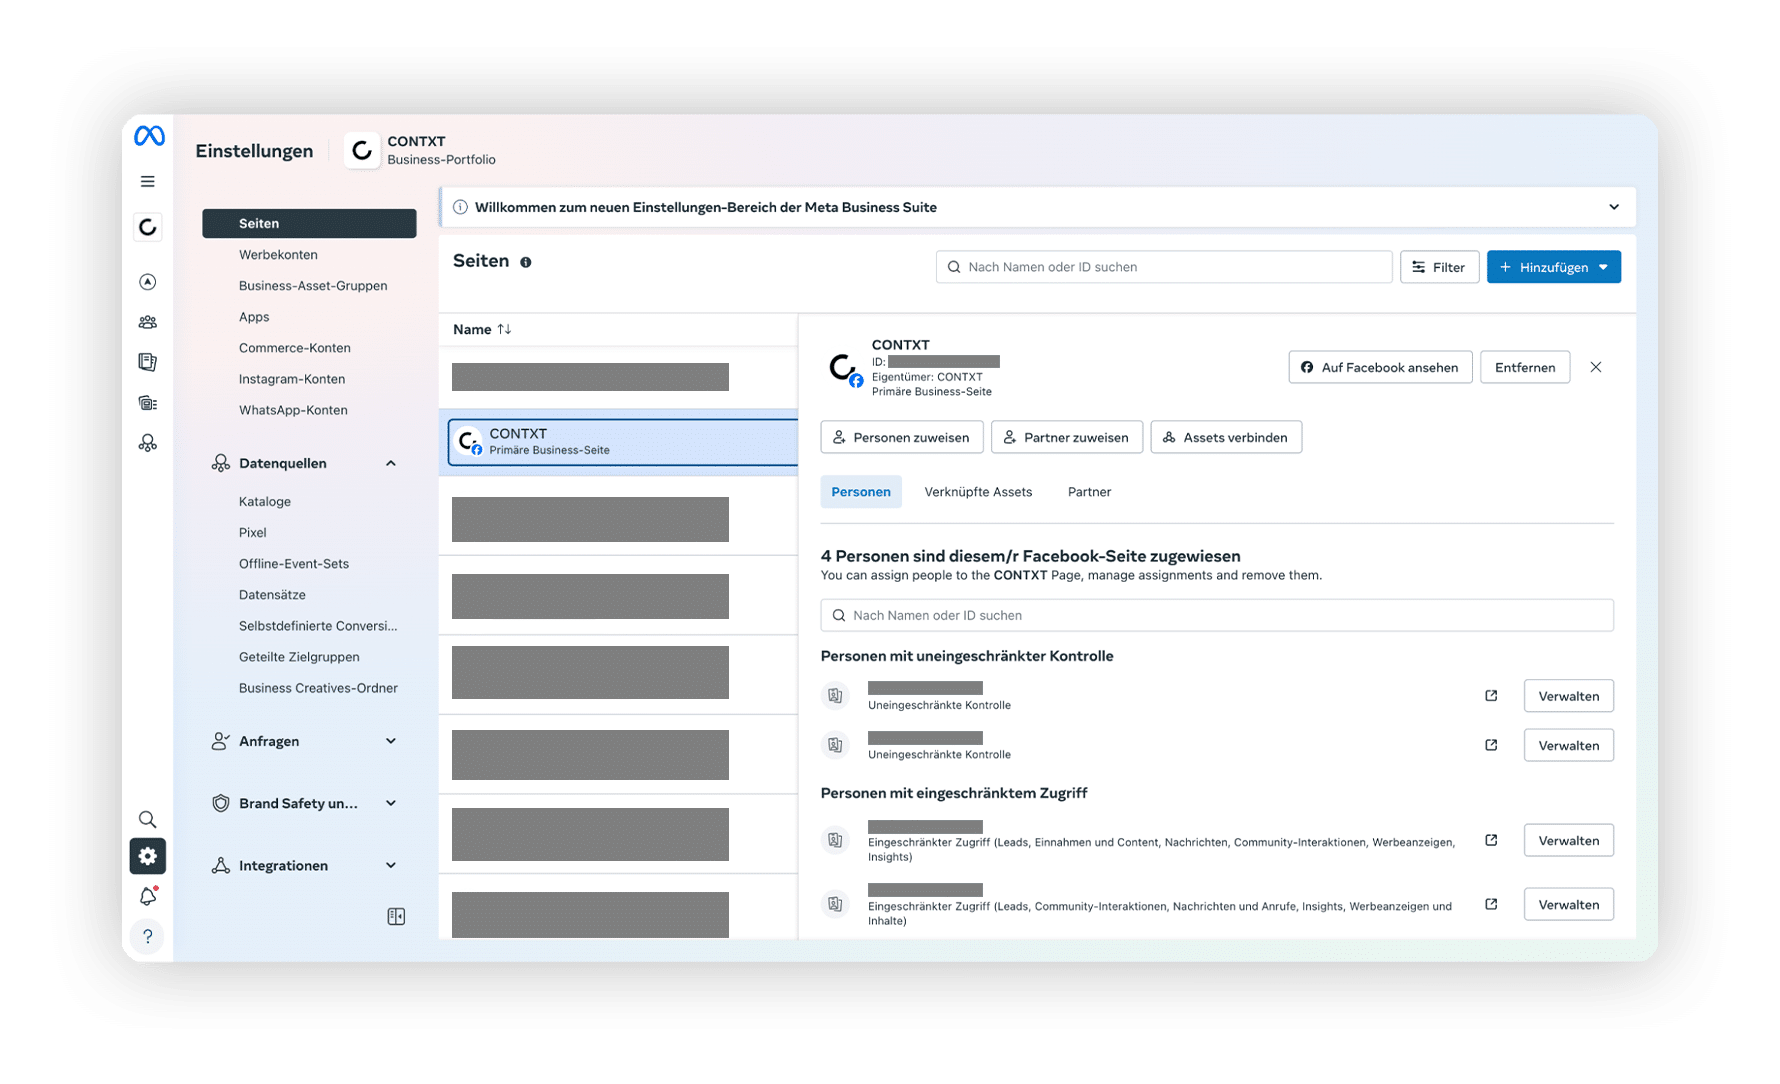Click the Anfragen section icon
Image resolution: width=1780 pixels, height=1084 pixels.
[221, 741]
